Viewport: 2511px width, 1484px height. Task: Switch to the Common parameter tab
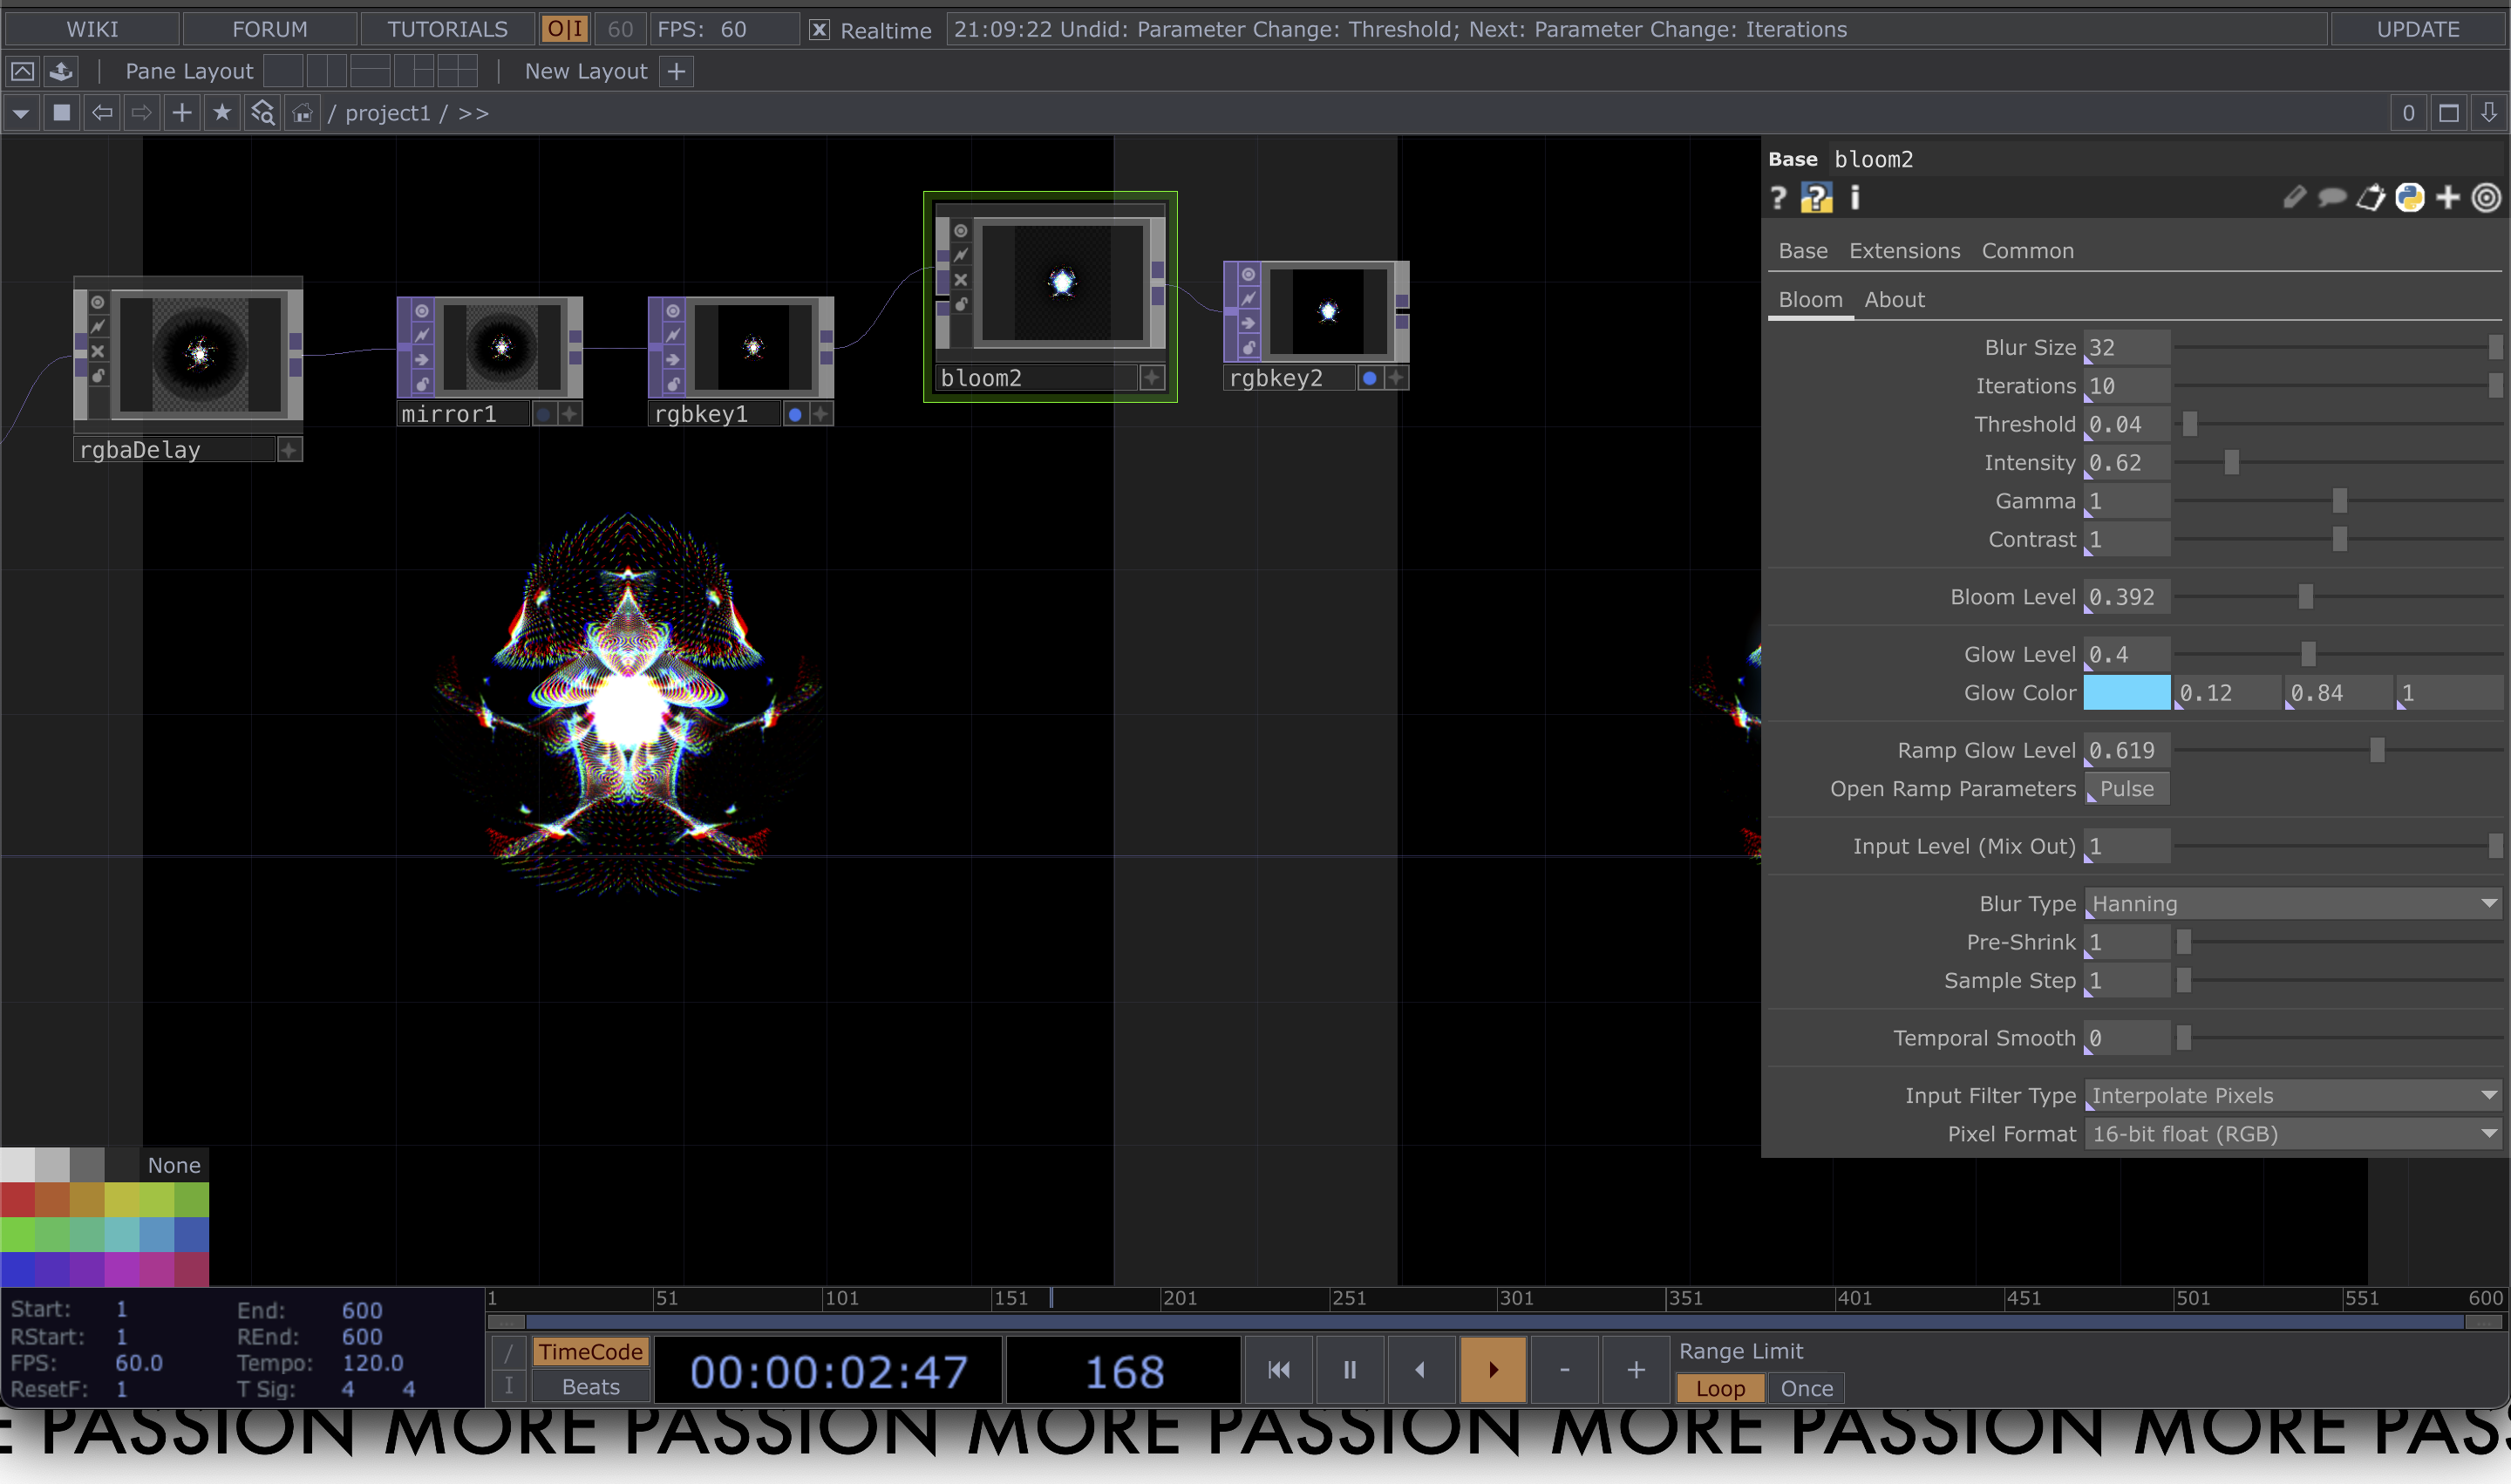pos(2027,250)
